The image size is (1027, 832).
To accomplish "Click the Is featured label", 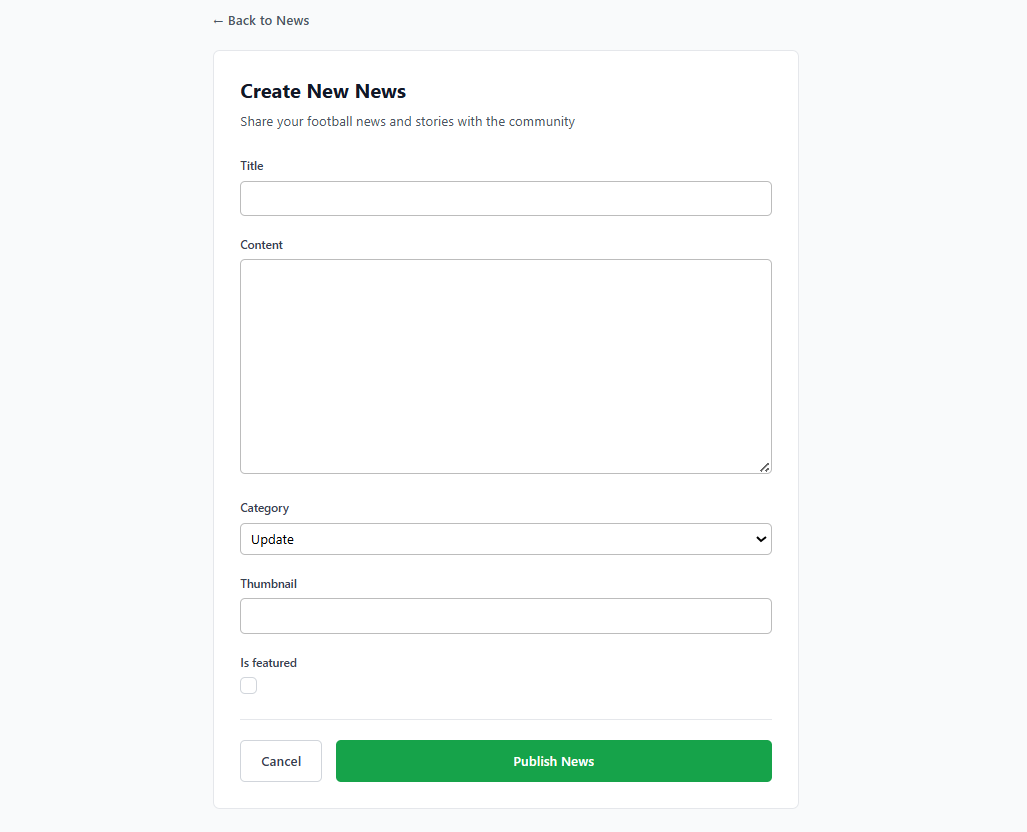I will pos(268,663).
